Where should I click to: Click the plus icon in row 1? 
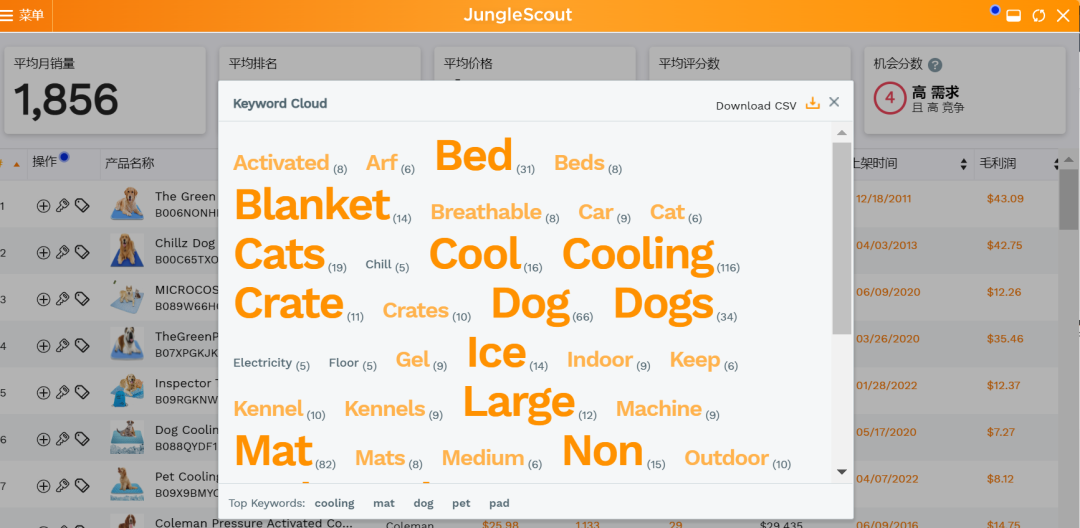coord(43,205)
